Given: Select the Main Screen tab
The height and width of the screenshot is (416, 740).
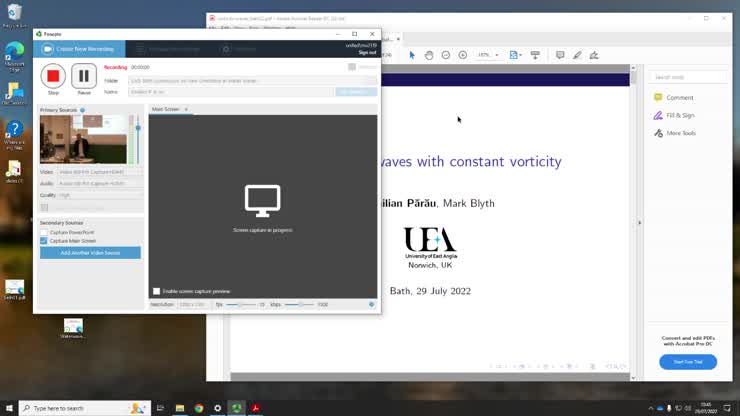Looking at the screenshot, I should click(165, 109).
